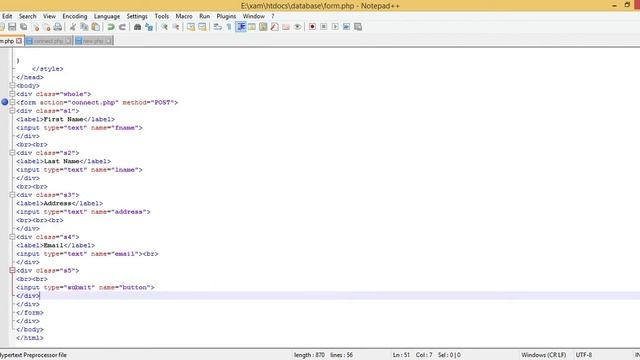Click Run Macro Multiple Times icon
This screenshot has width=640, height=360.
347,27
